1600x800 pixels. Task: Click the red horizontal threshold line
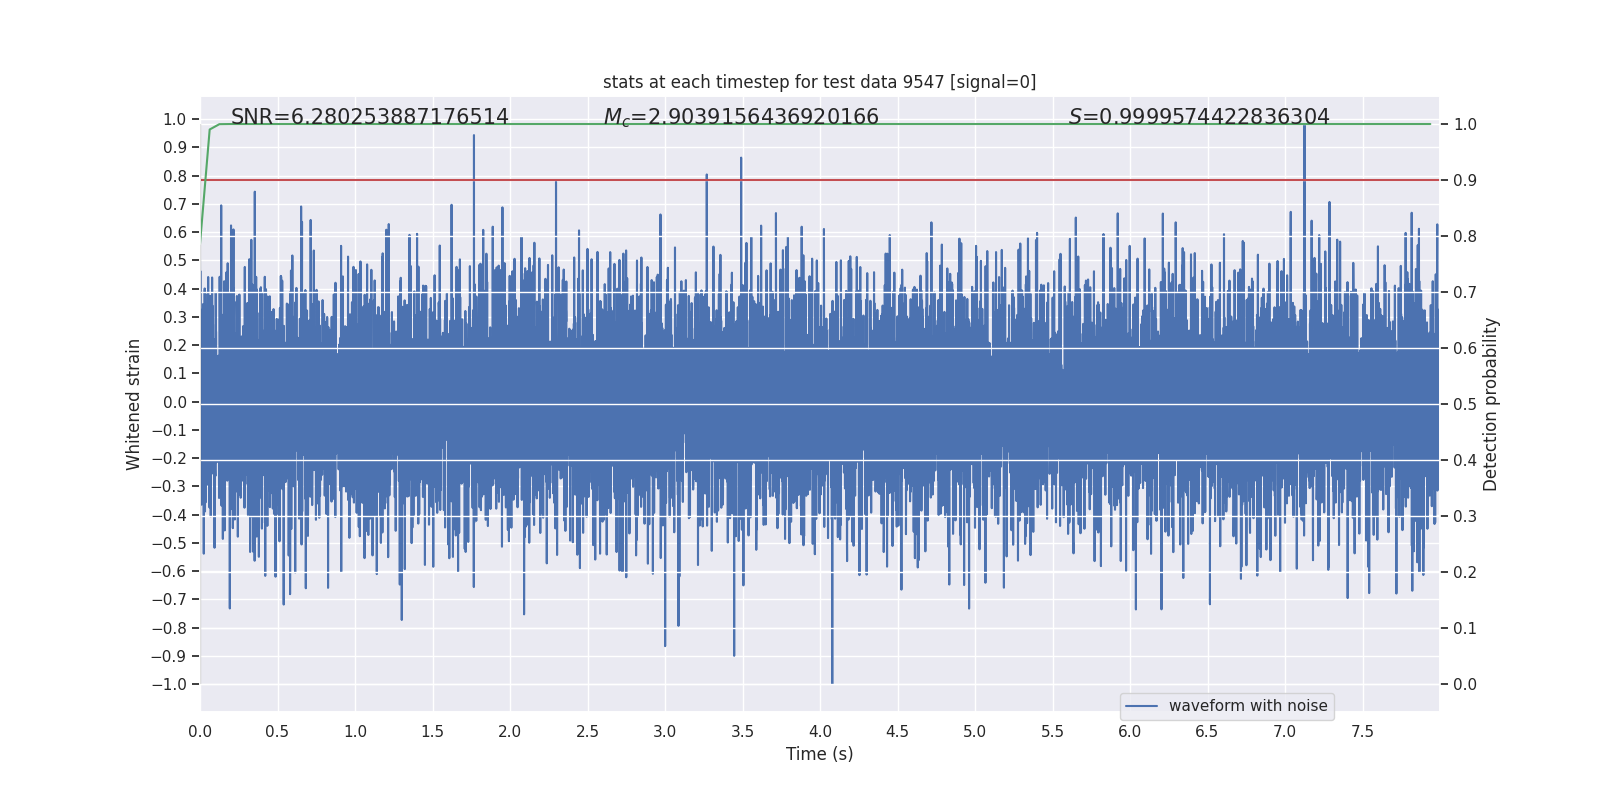[820, 180]
